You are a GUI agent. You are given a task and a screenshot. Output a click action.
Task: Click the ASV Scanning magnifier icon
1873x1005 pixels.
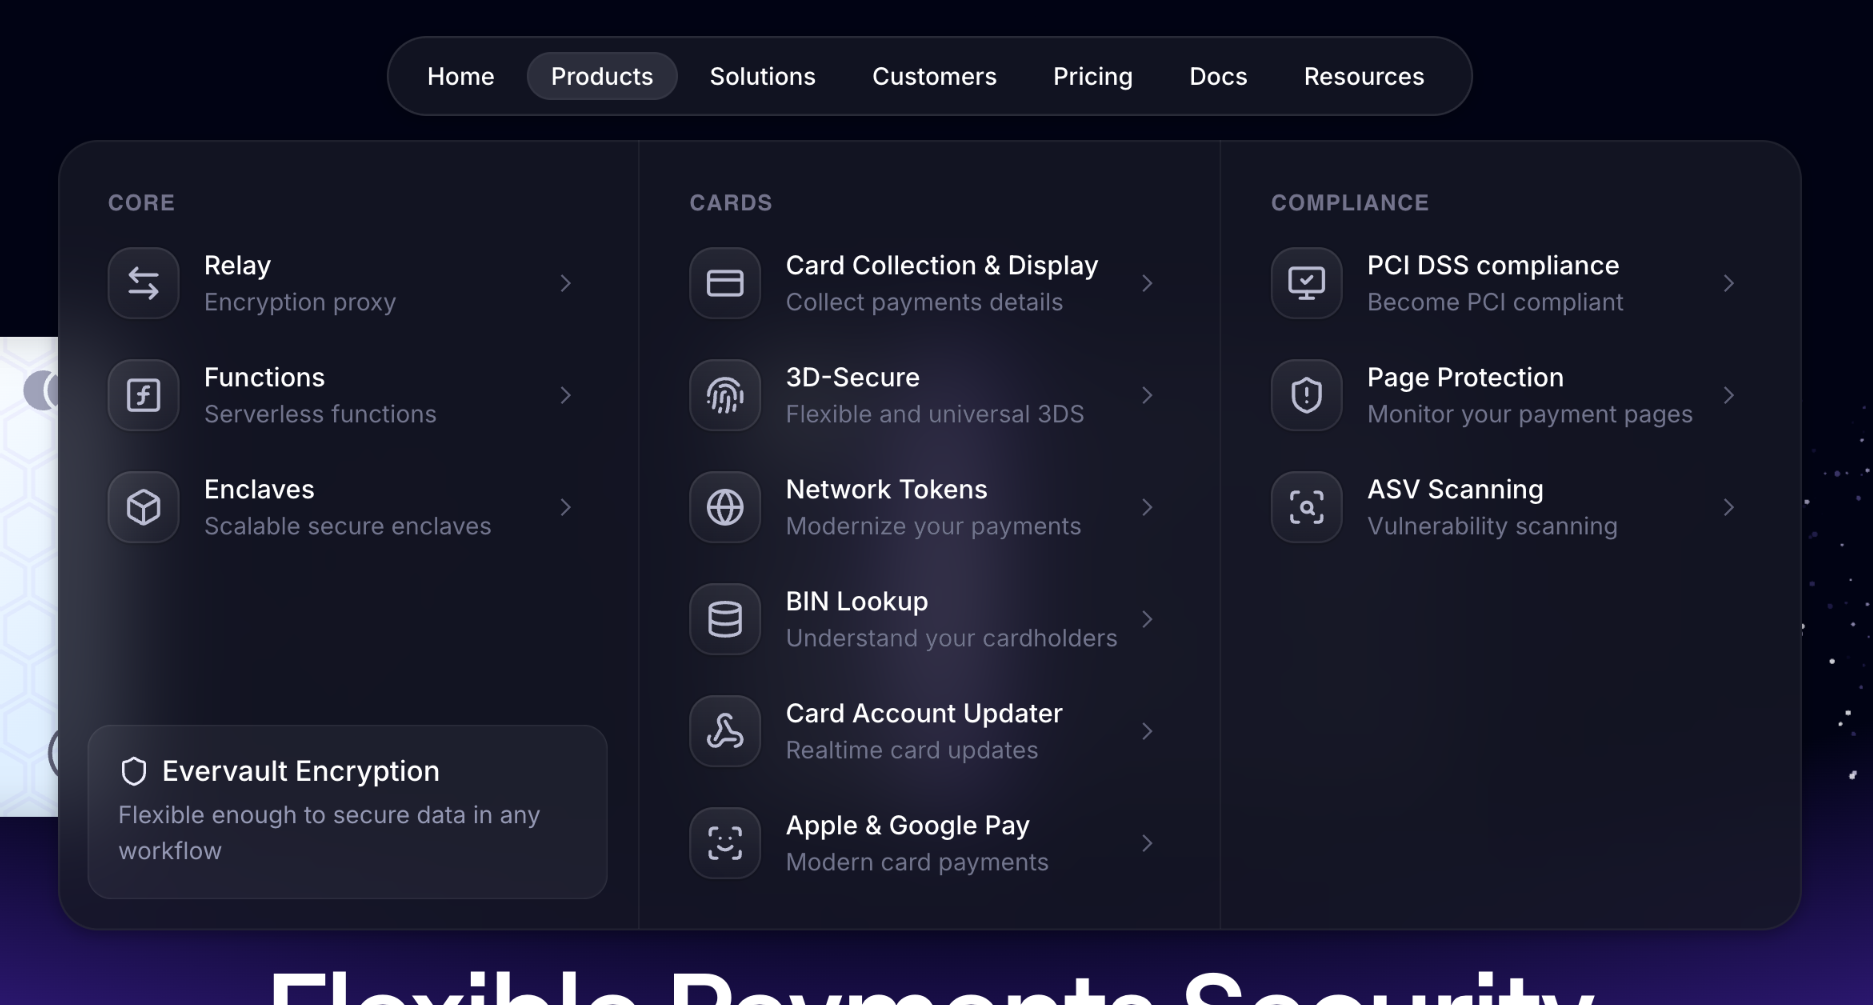1306,507
